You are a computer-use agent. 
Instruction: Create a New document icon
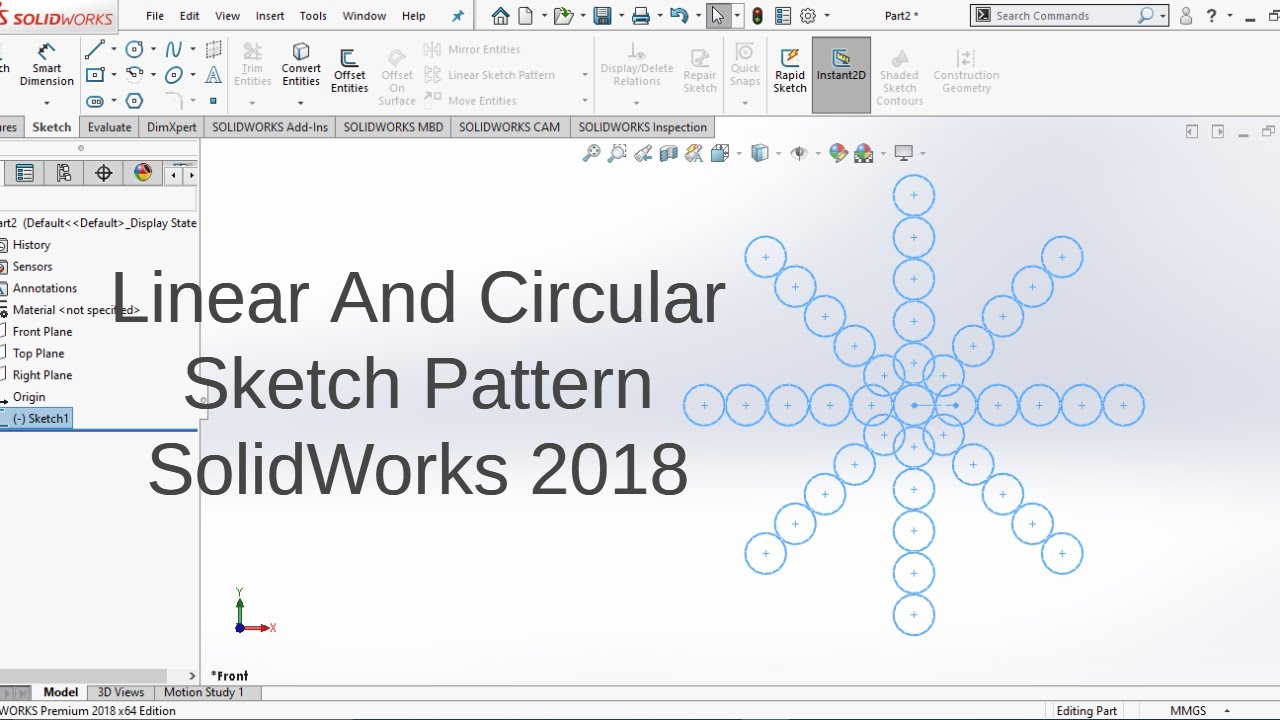(x=526, y=16)
